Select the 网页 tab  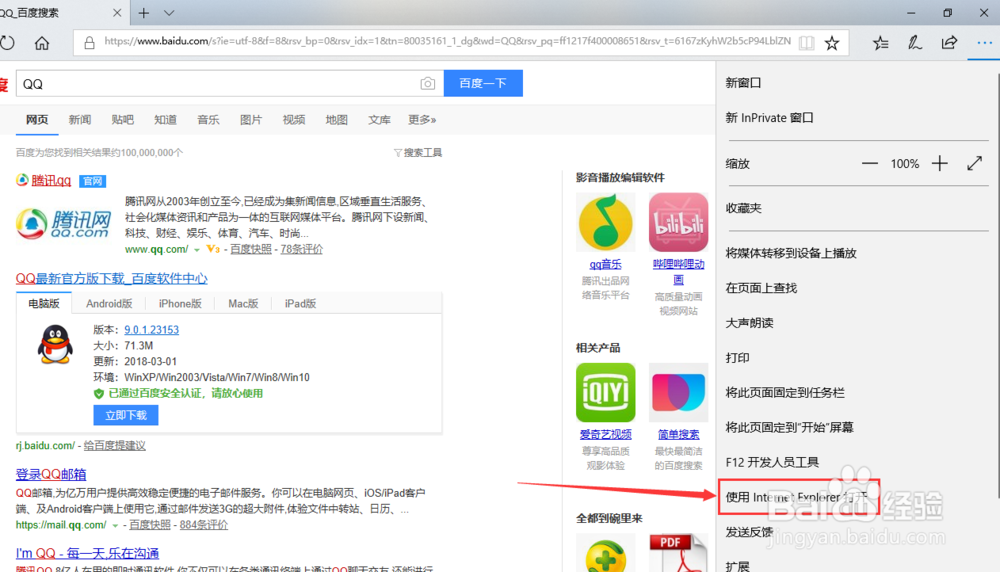tap(37, 120)
